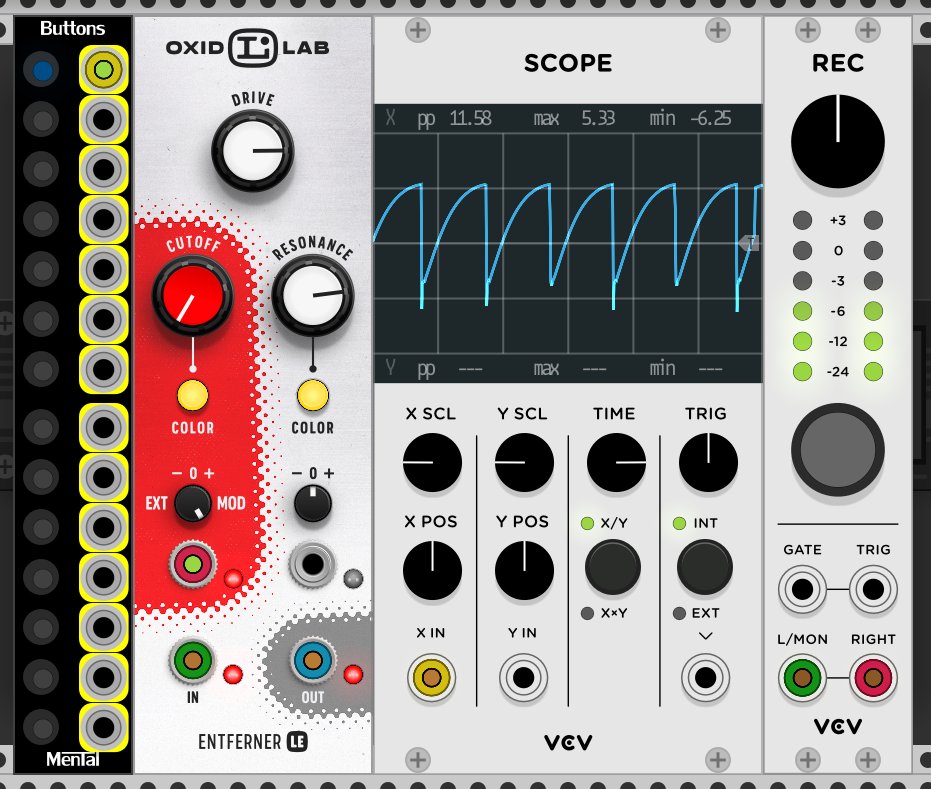Click the bottom-left screw on Scope

tap(417, 759)
